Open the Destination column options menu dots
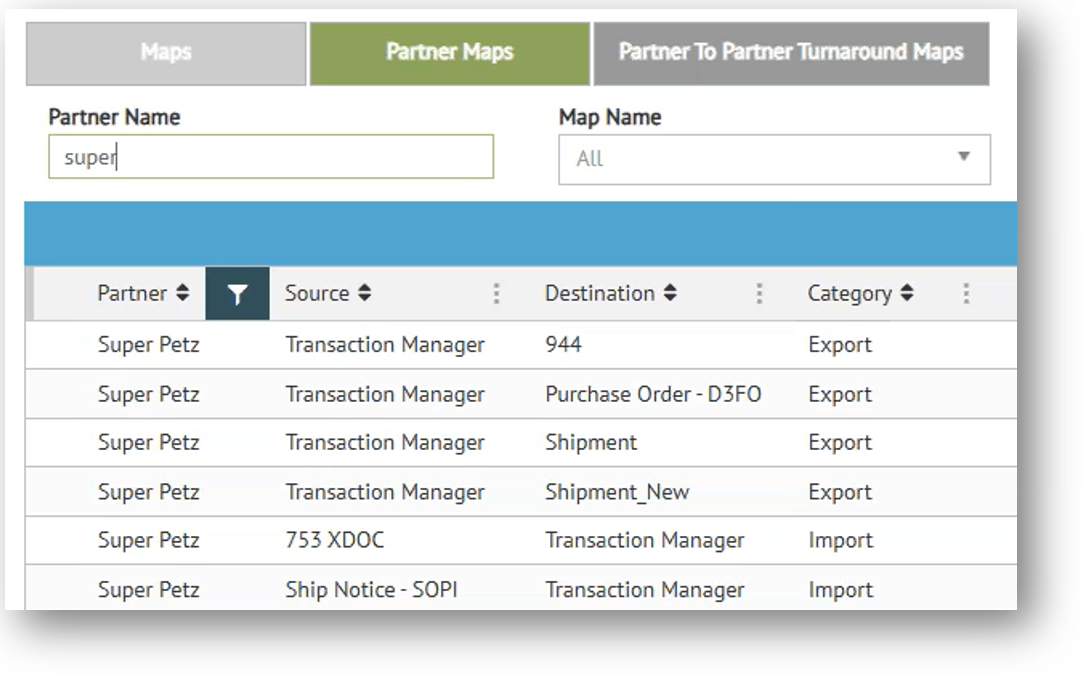This screenshot has height=700, width=1084. coord(759,294)
